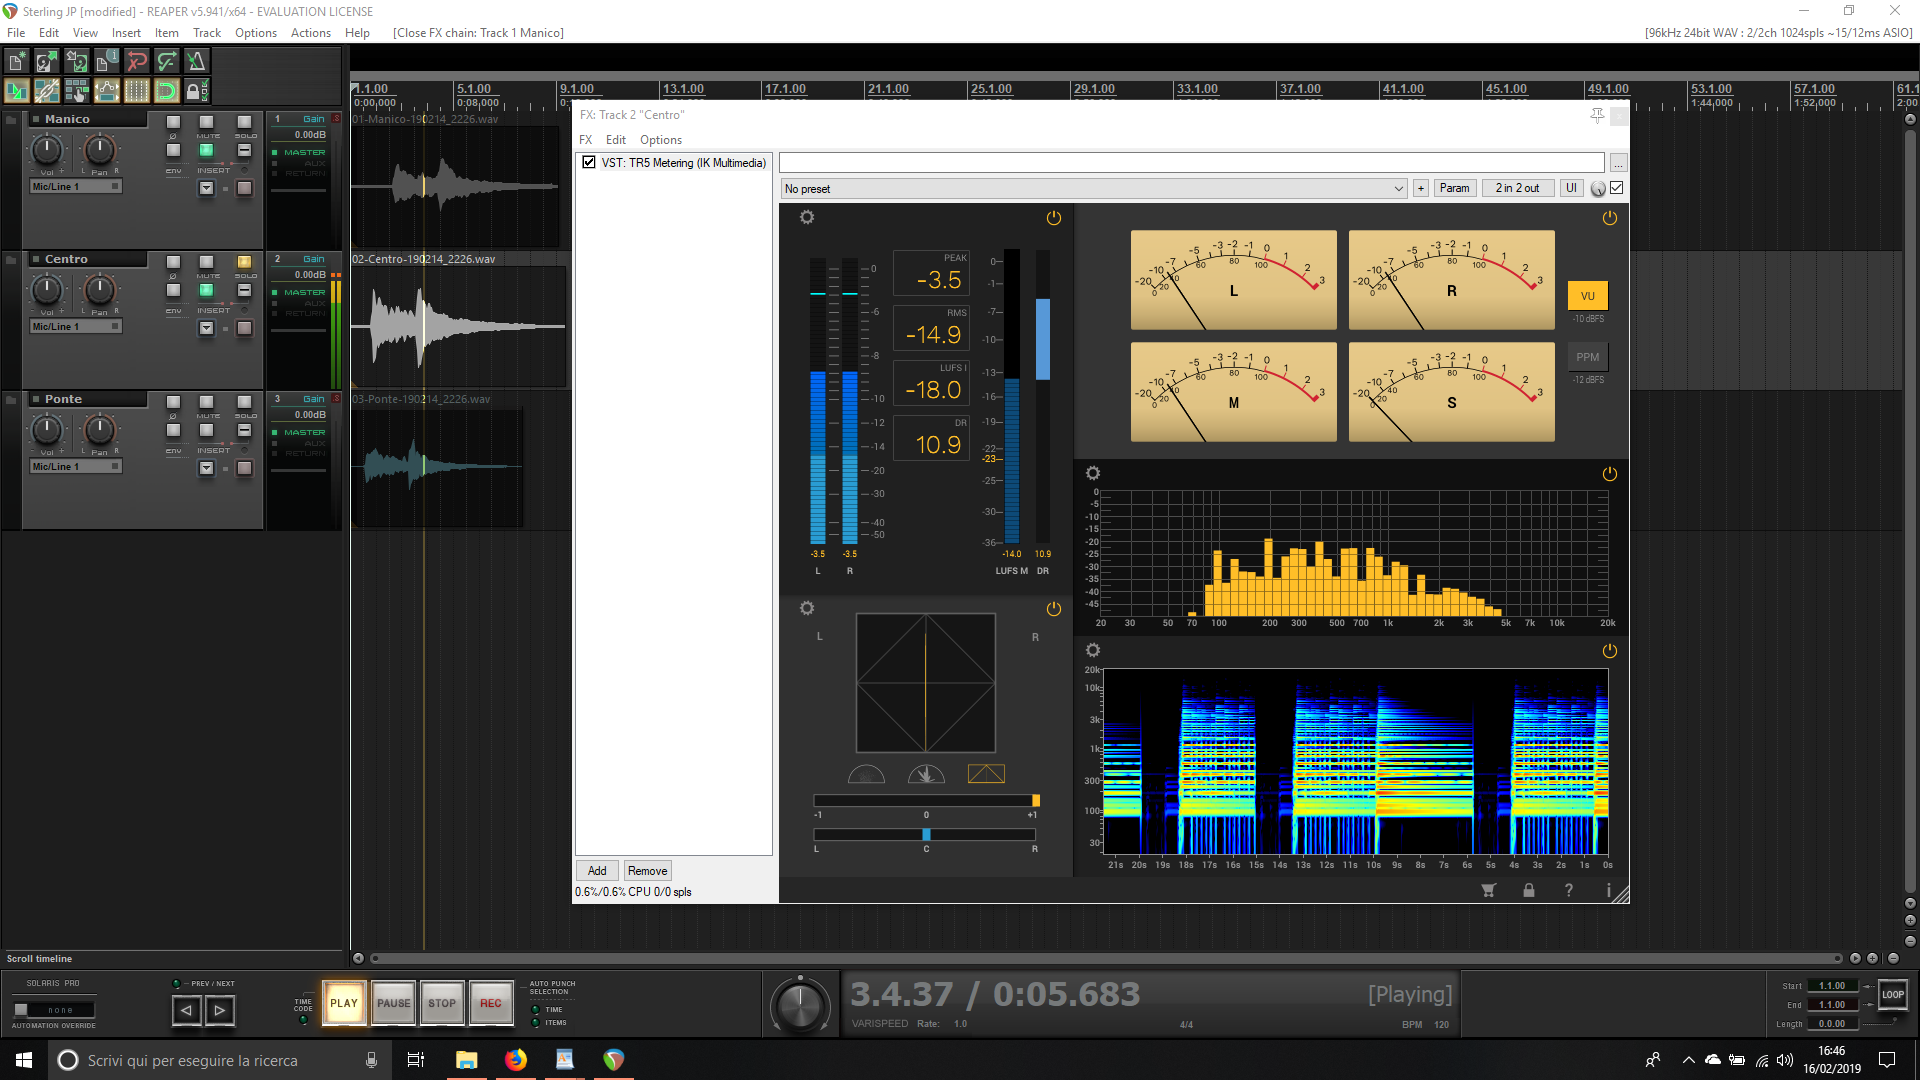Open the Actions menu
Viewport: 1920px width, 1080px height.
tap(310, 33)
